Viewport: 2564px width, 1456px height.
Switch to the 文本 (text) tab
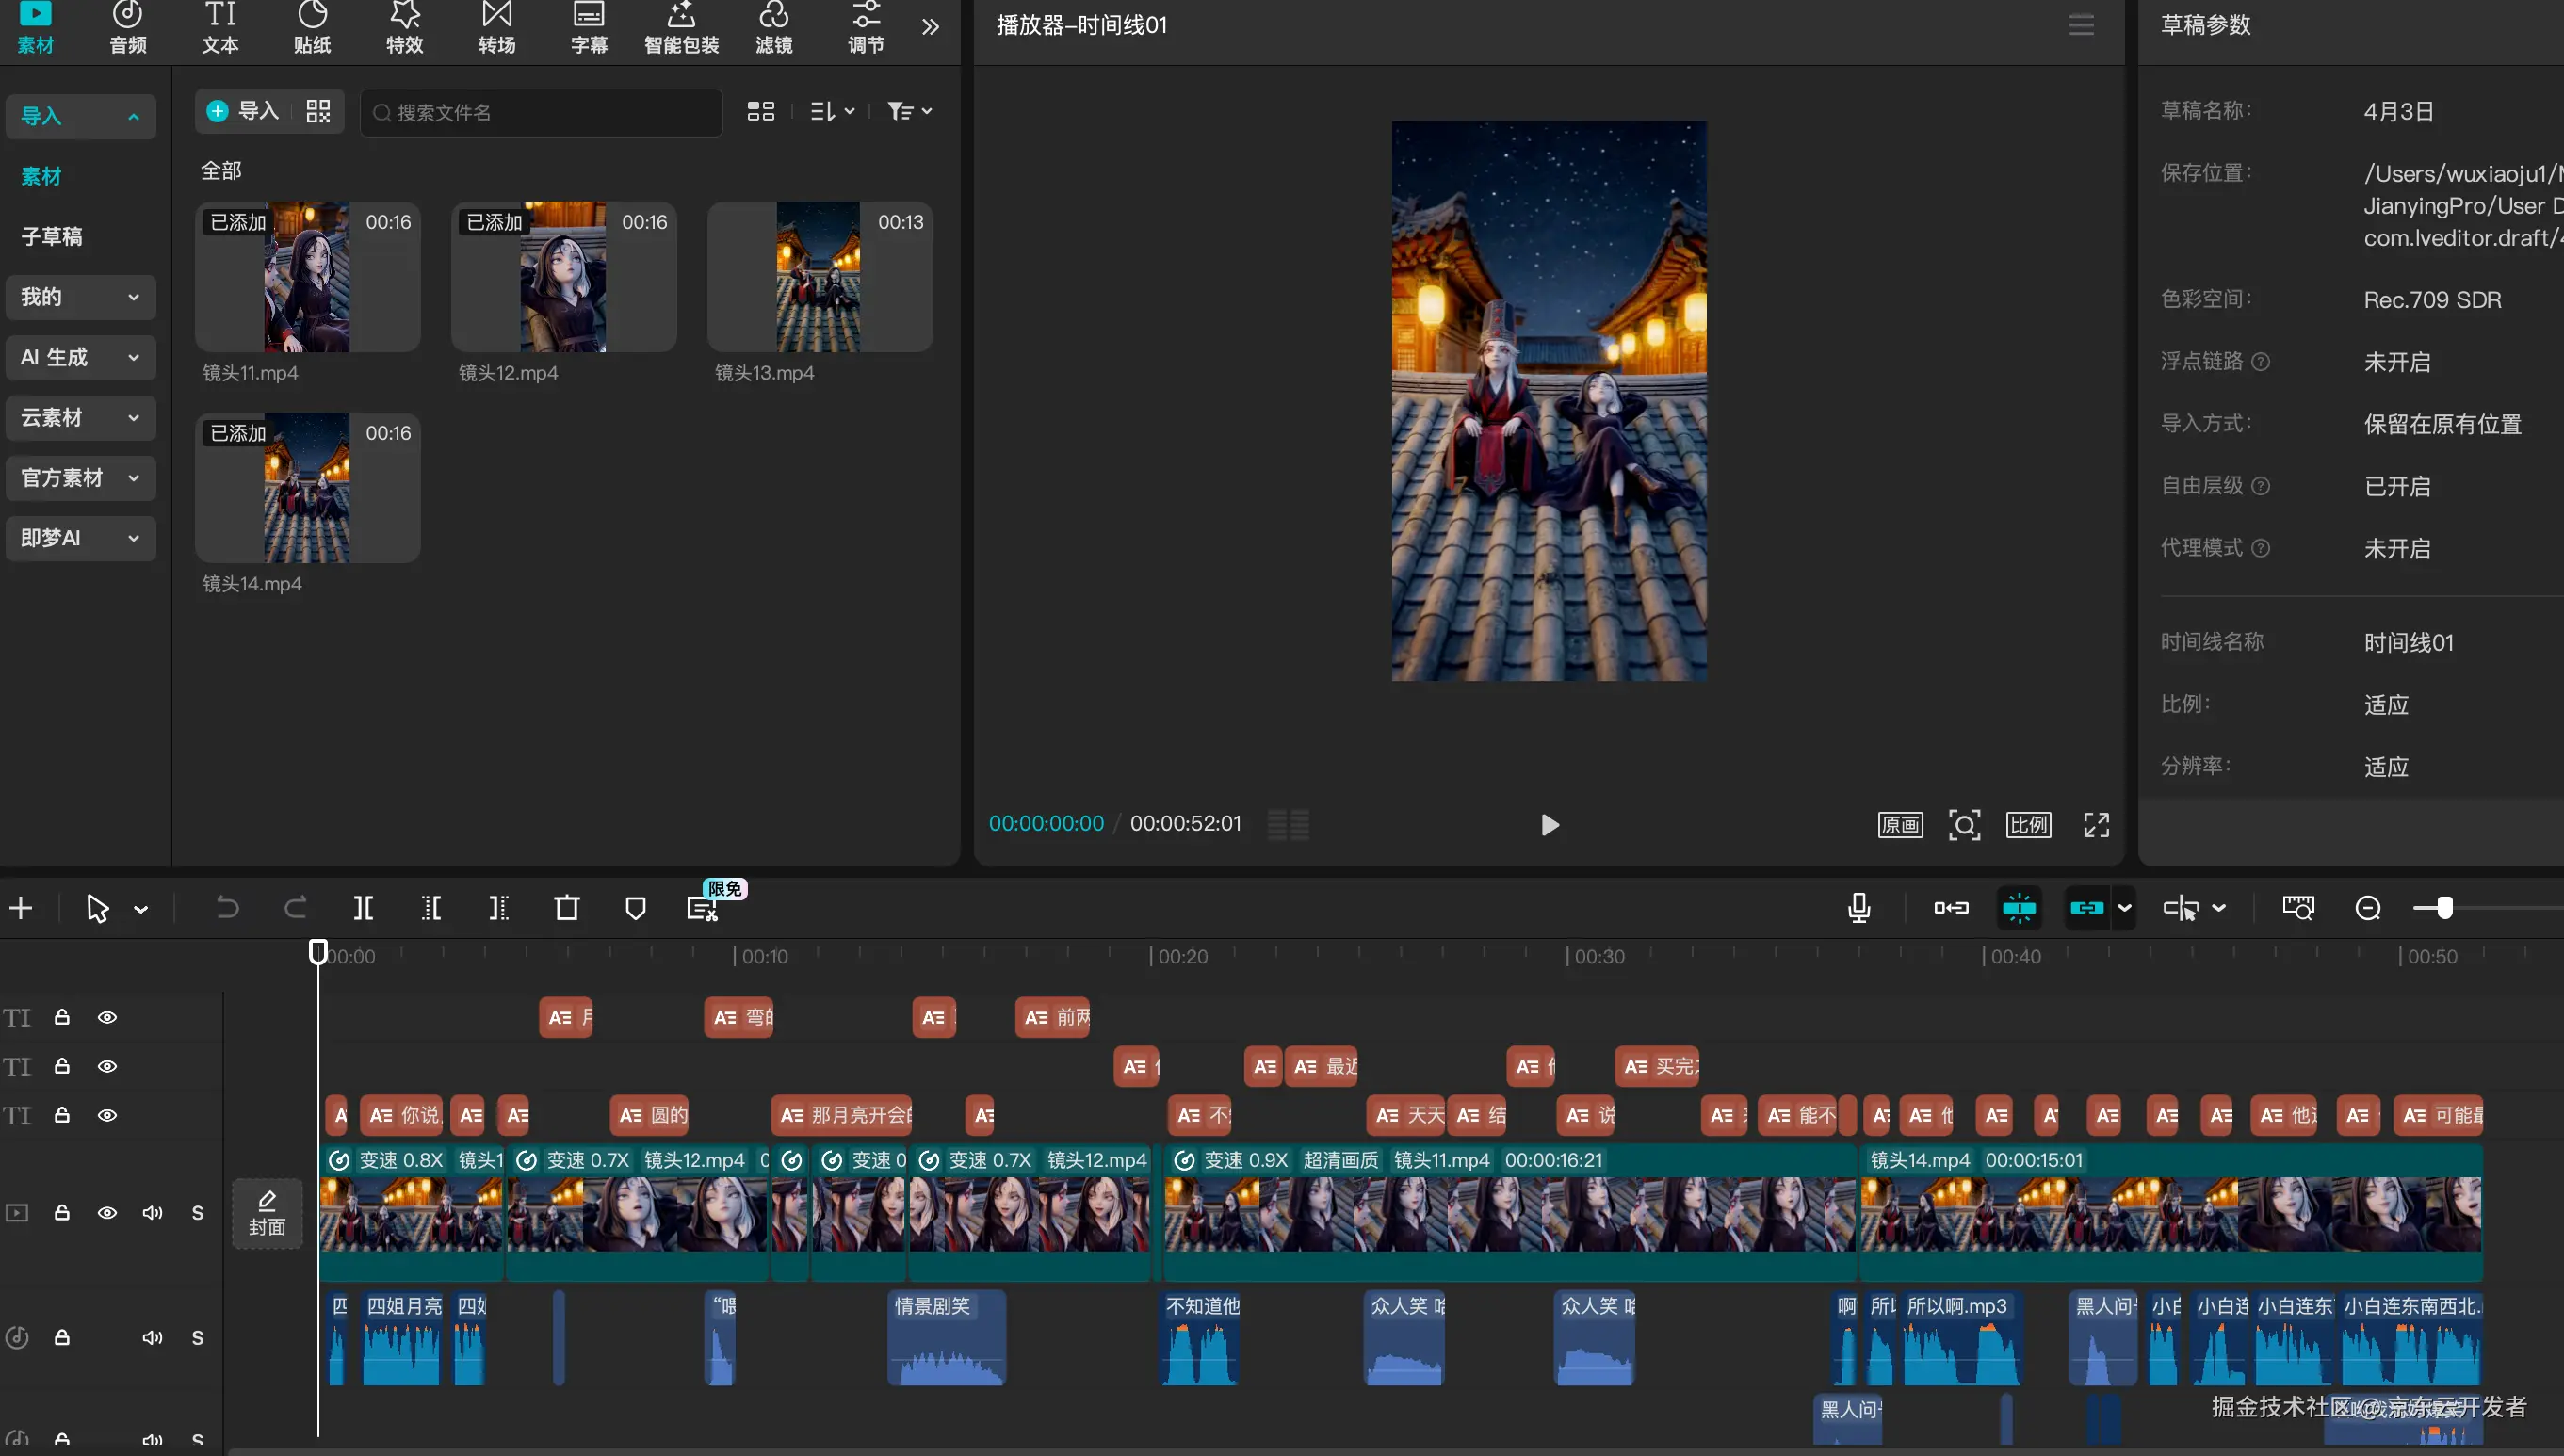220,28
